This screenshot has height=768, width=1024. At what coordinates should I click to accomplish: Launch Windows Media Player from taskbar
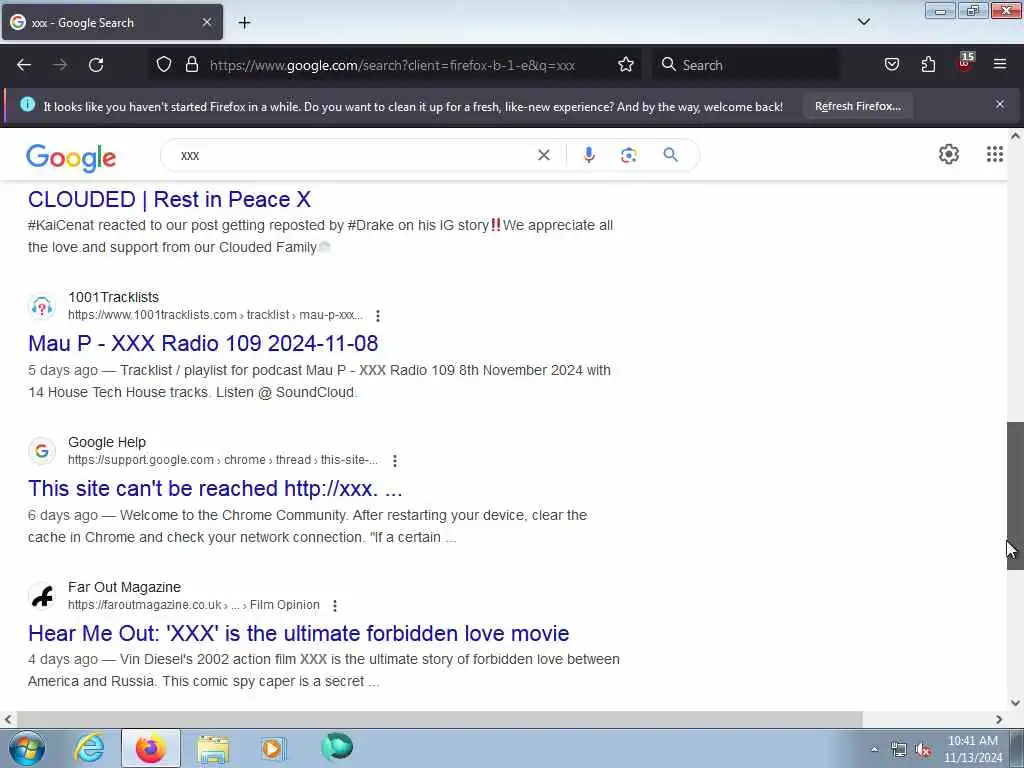(x=274, y=748)
